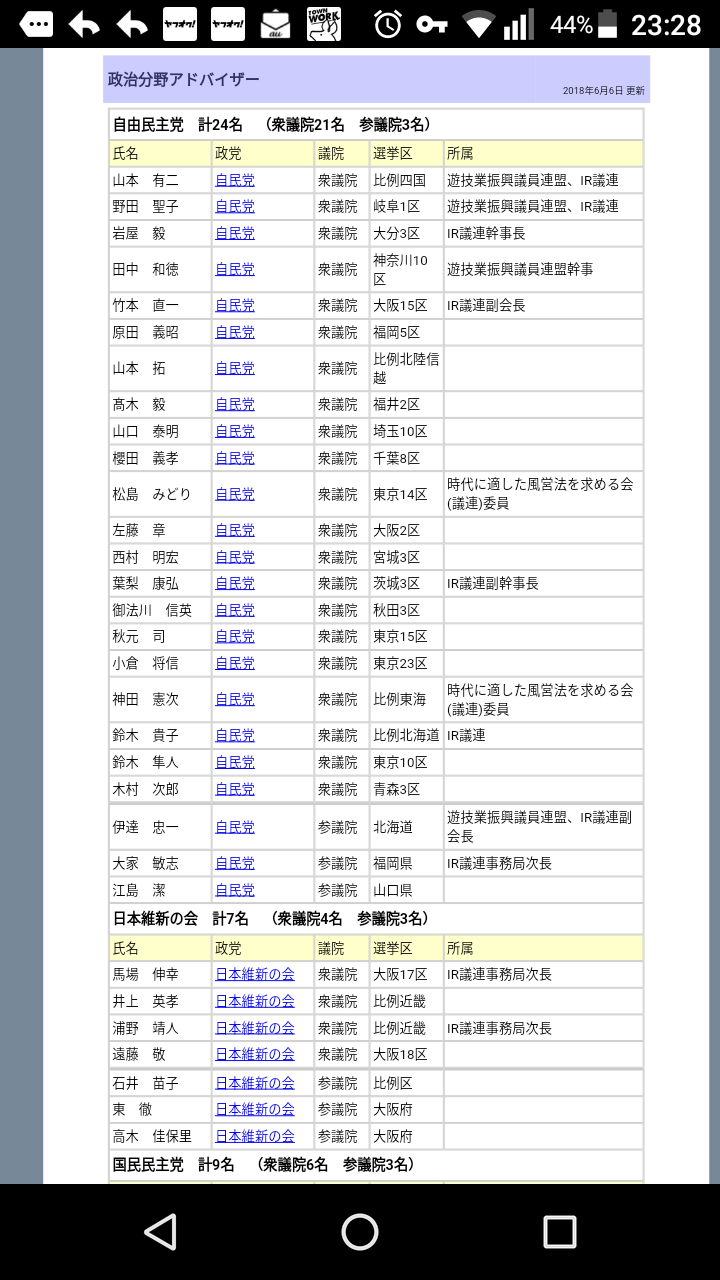The image size is (720, 1280).
Task: Open 自民党 link in 髙木 毅 row
Action: [235, 404]
